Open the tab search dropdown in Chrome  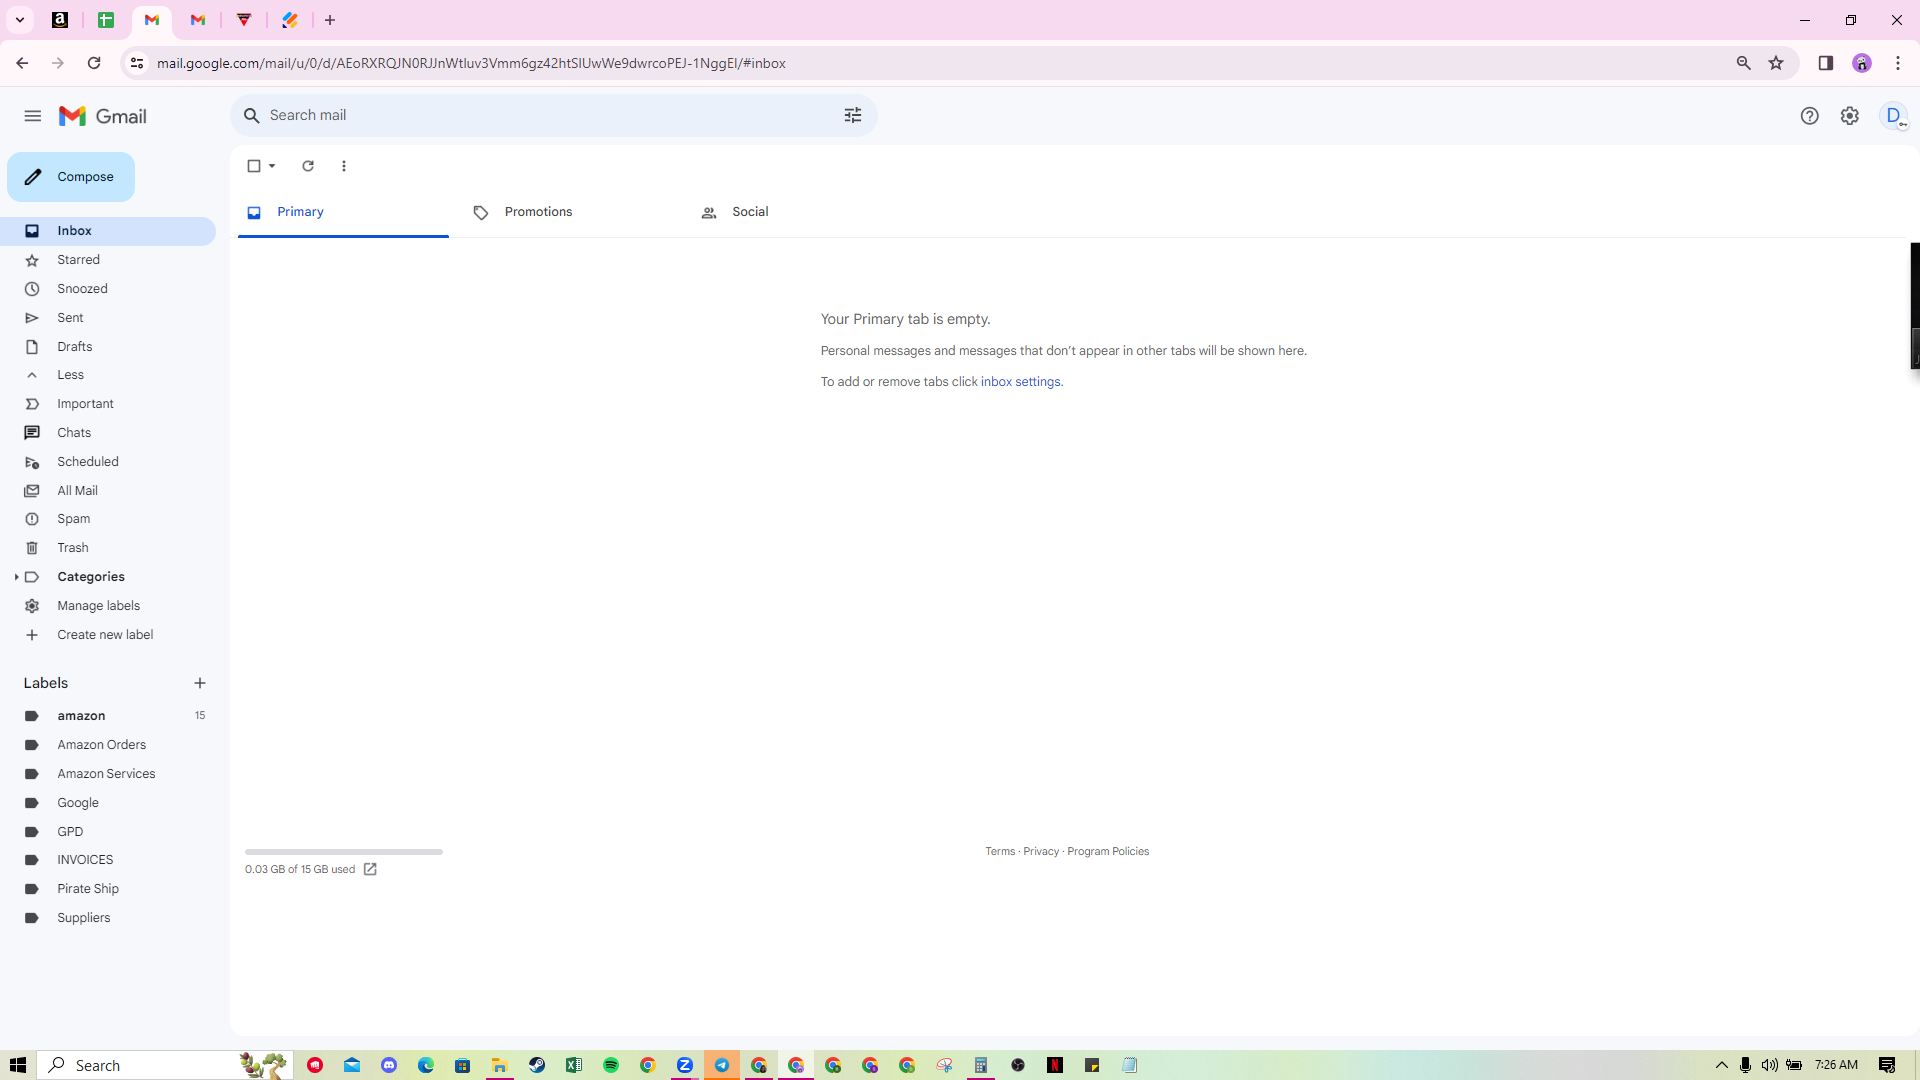[x=19, y=20]
